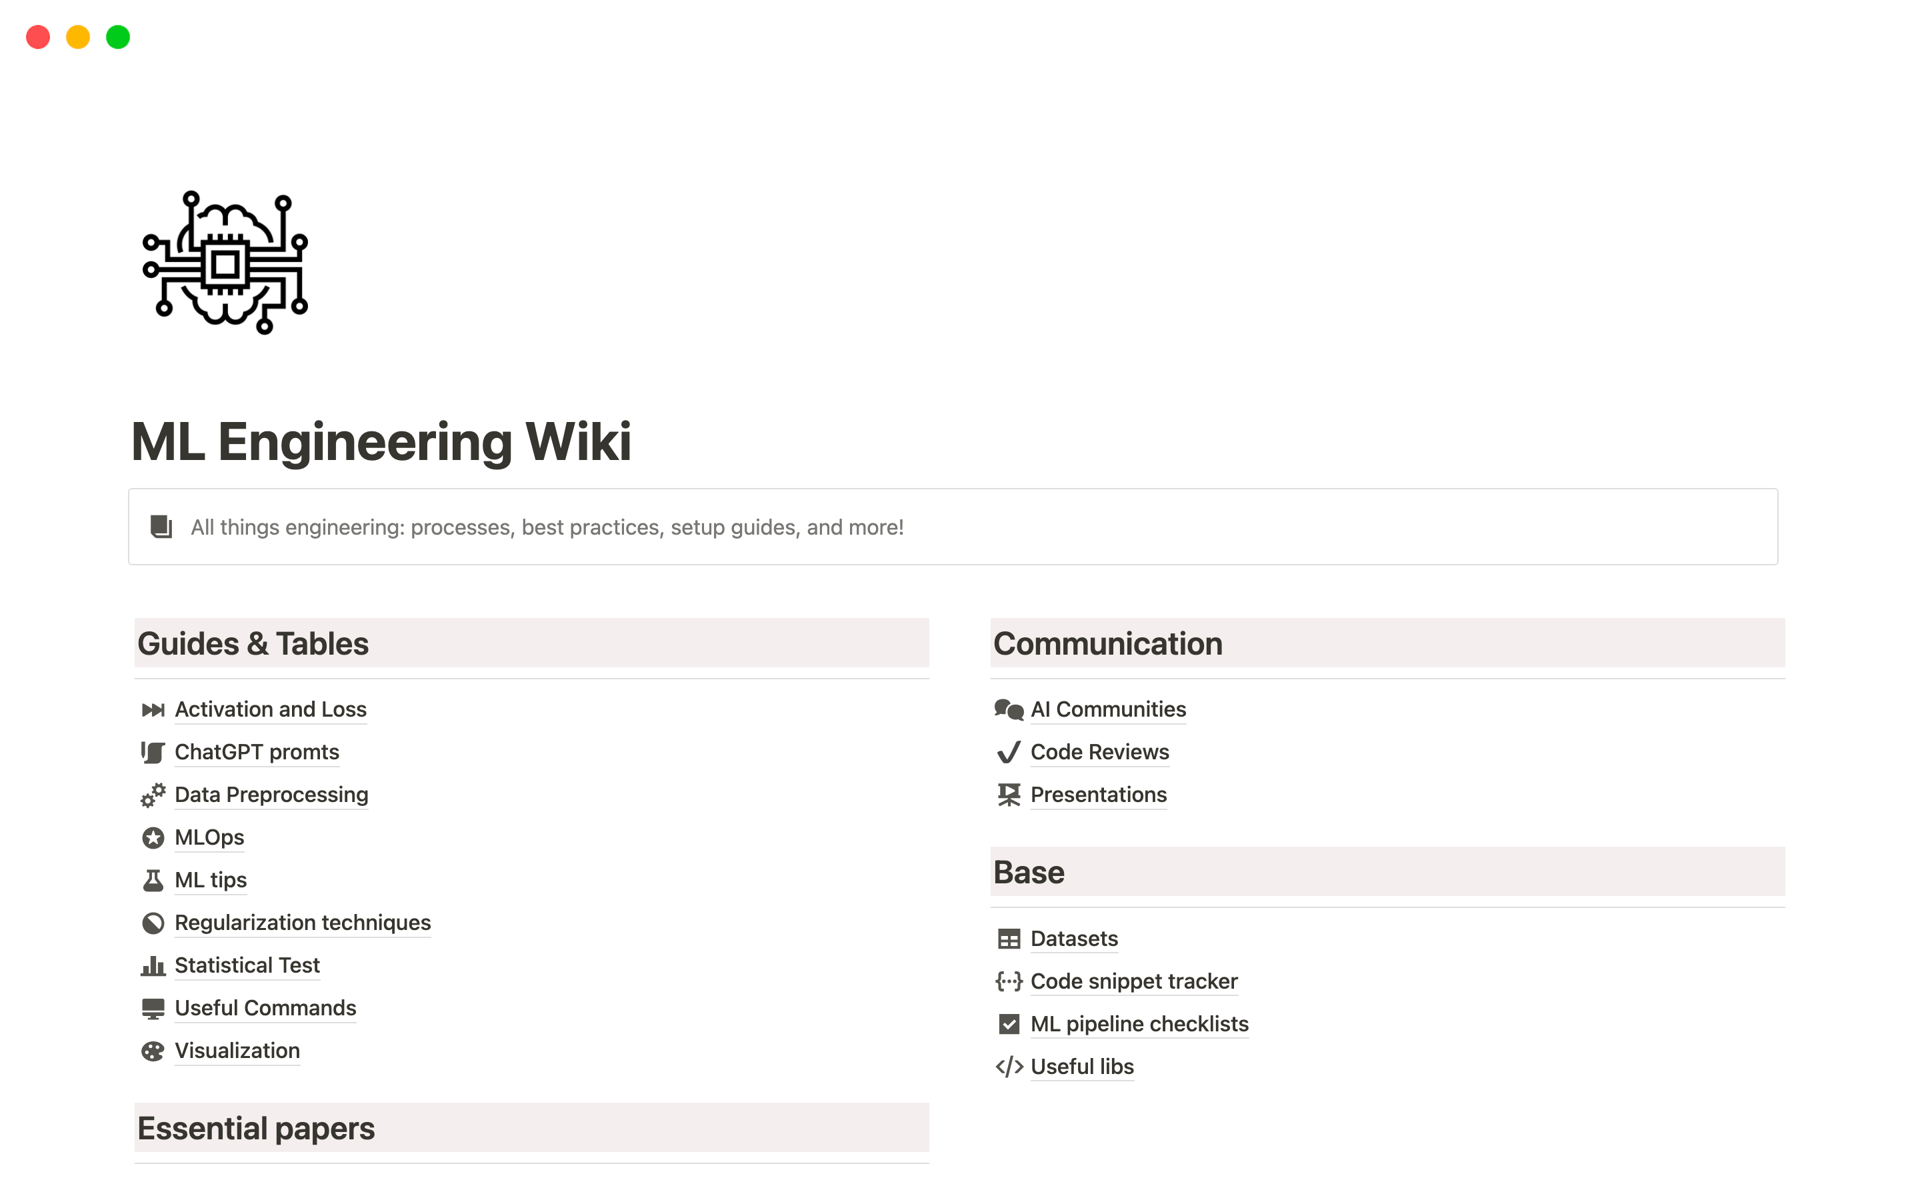This screenshot has width=1920, height=1200.
Task: Click the chat bubbles icon by AI Communities
Action: tap(1008, 710)
